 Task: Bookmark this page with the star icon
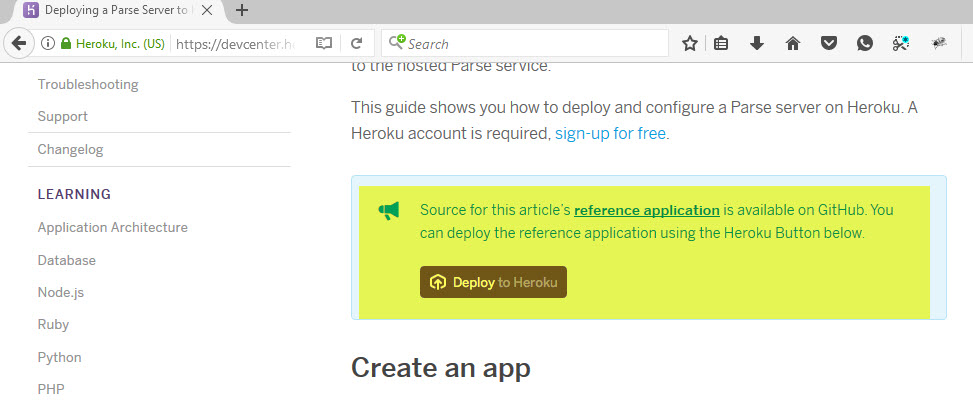click(x=689, y=43)
